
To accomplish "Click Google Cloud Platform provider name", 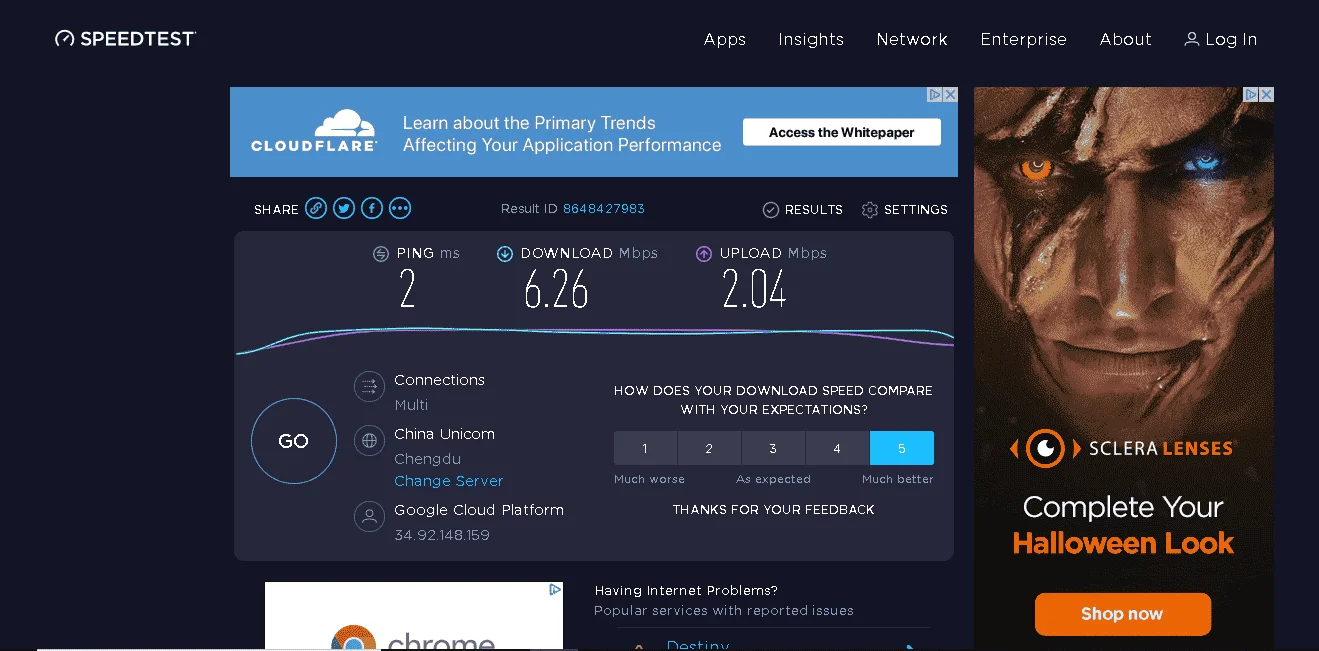I will click(479, 510).
